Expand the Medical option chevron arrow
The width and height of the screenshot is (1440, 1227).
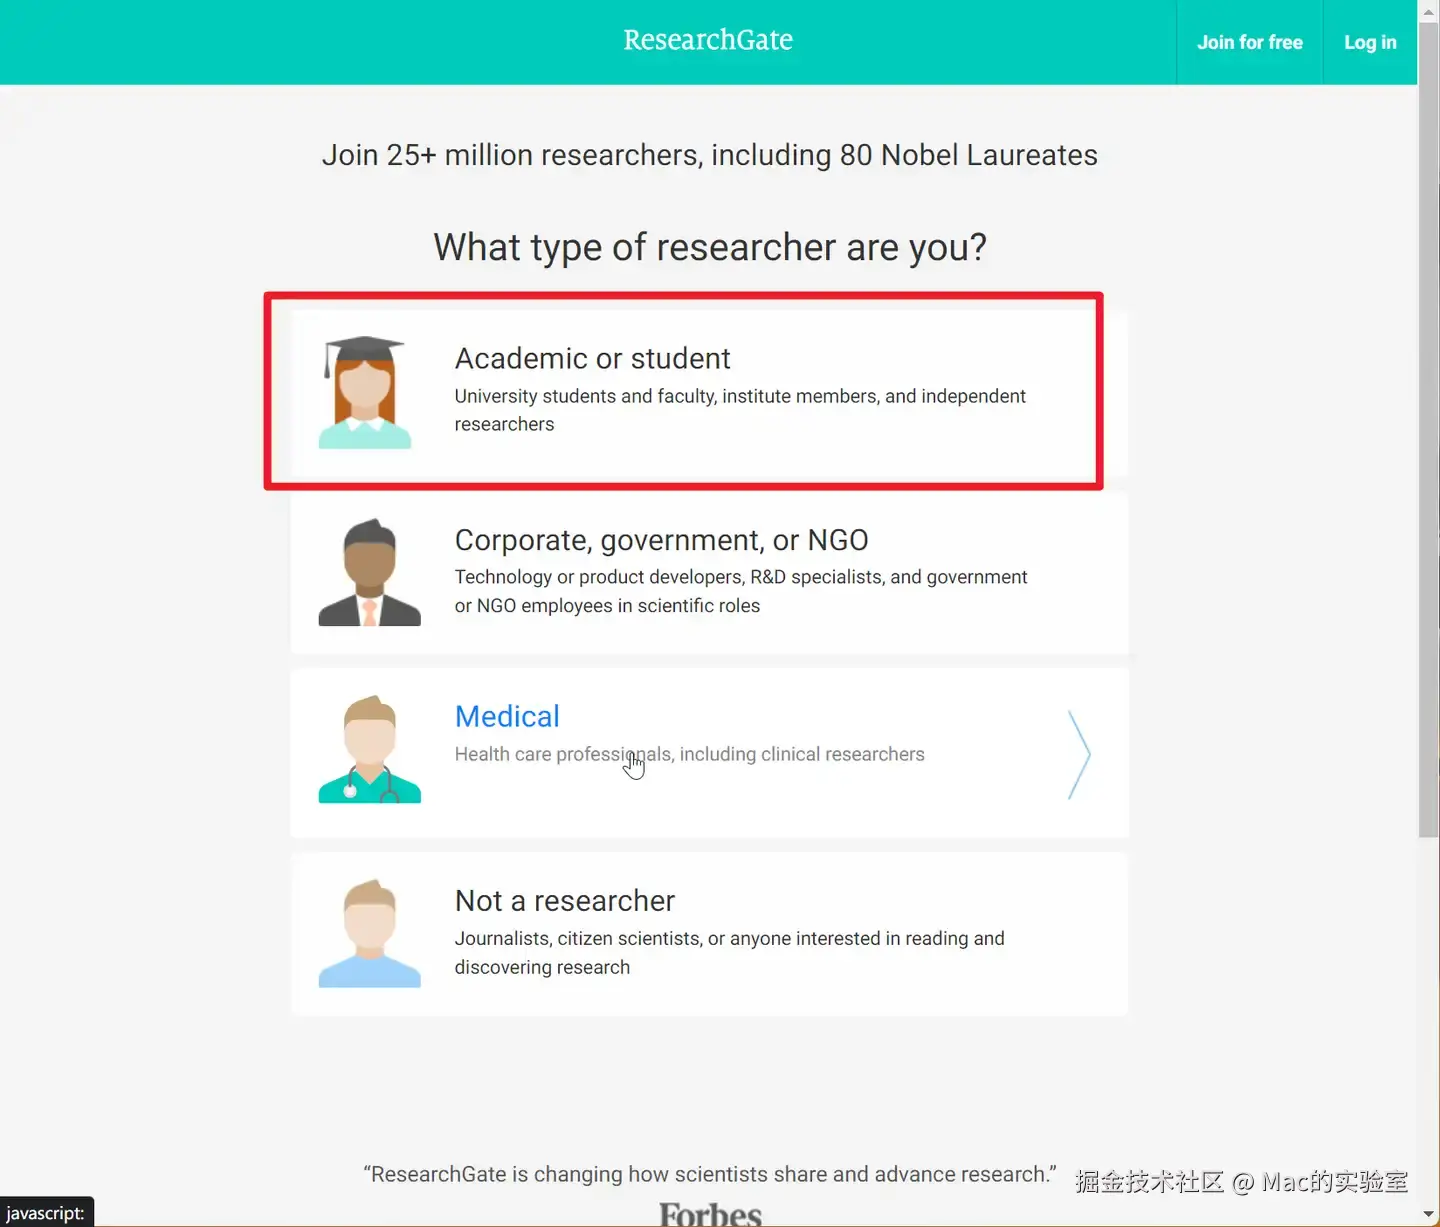pos(1079,754)
